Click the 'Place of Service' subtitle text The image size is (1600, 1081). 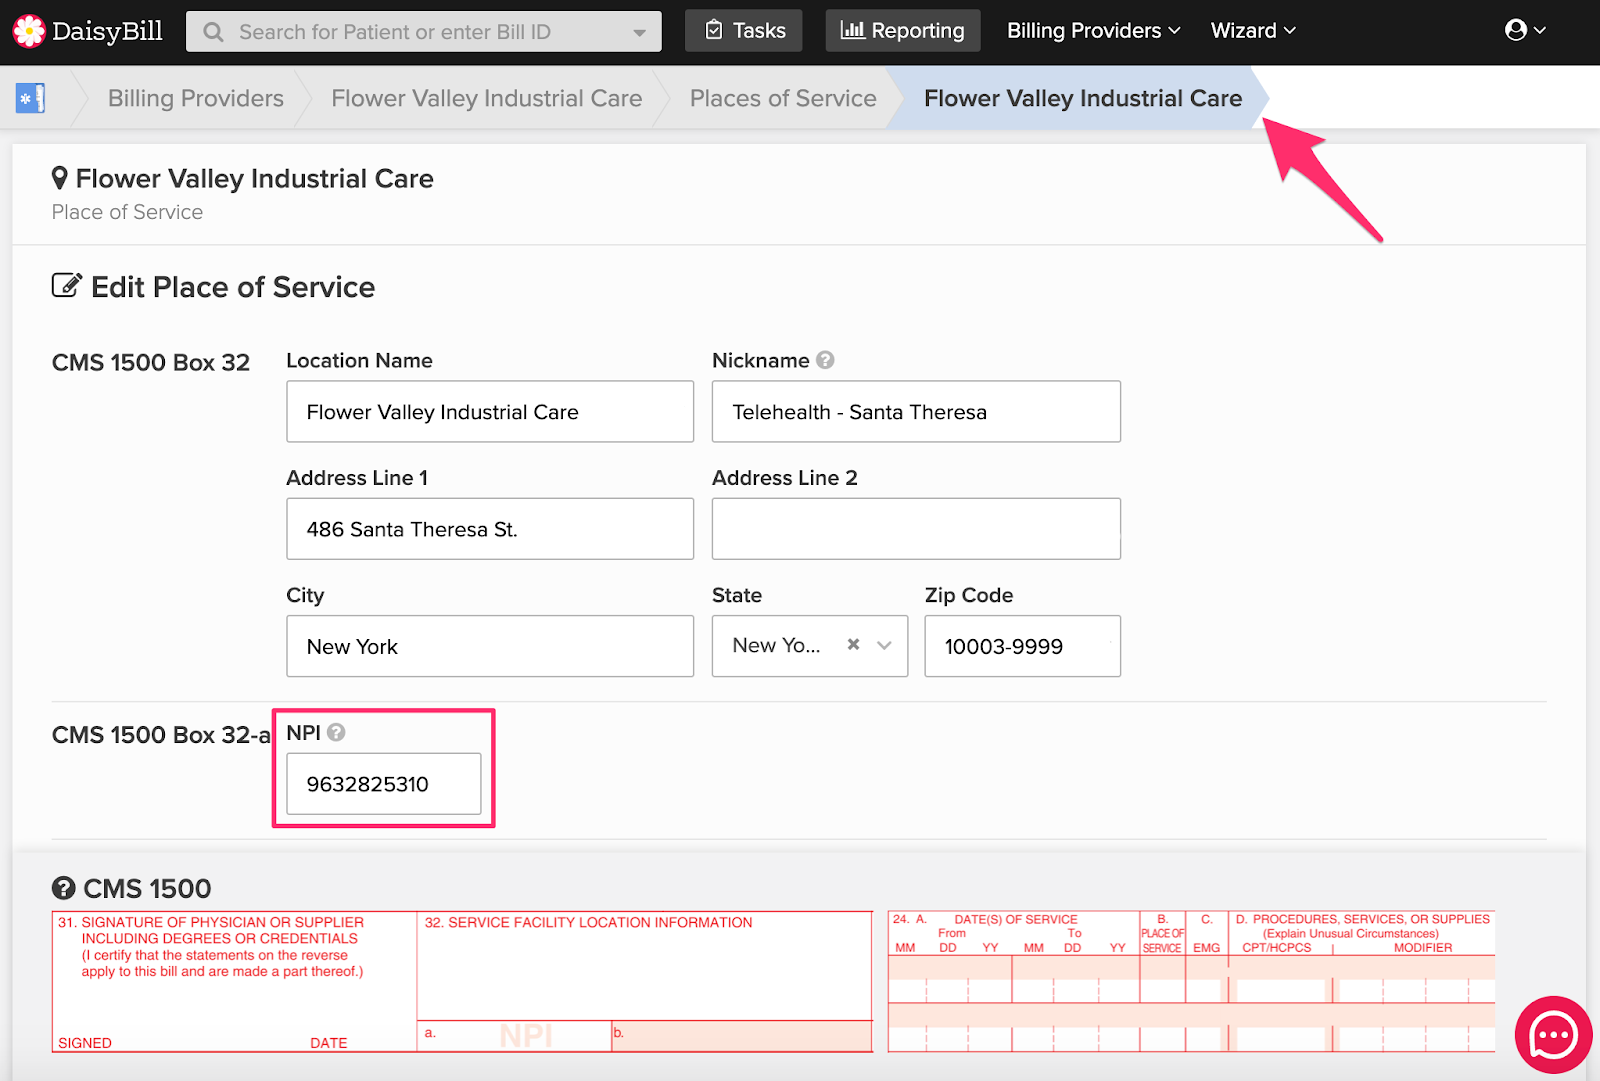point(127,212)
